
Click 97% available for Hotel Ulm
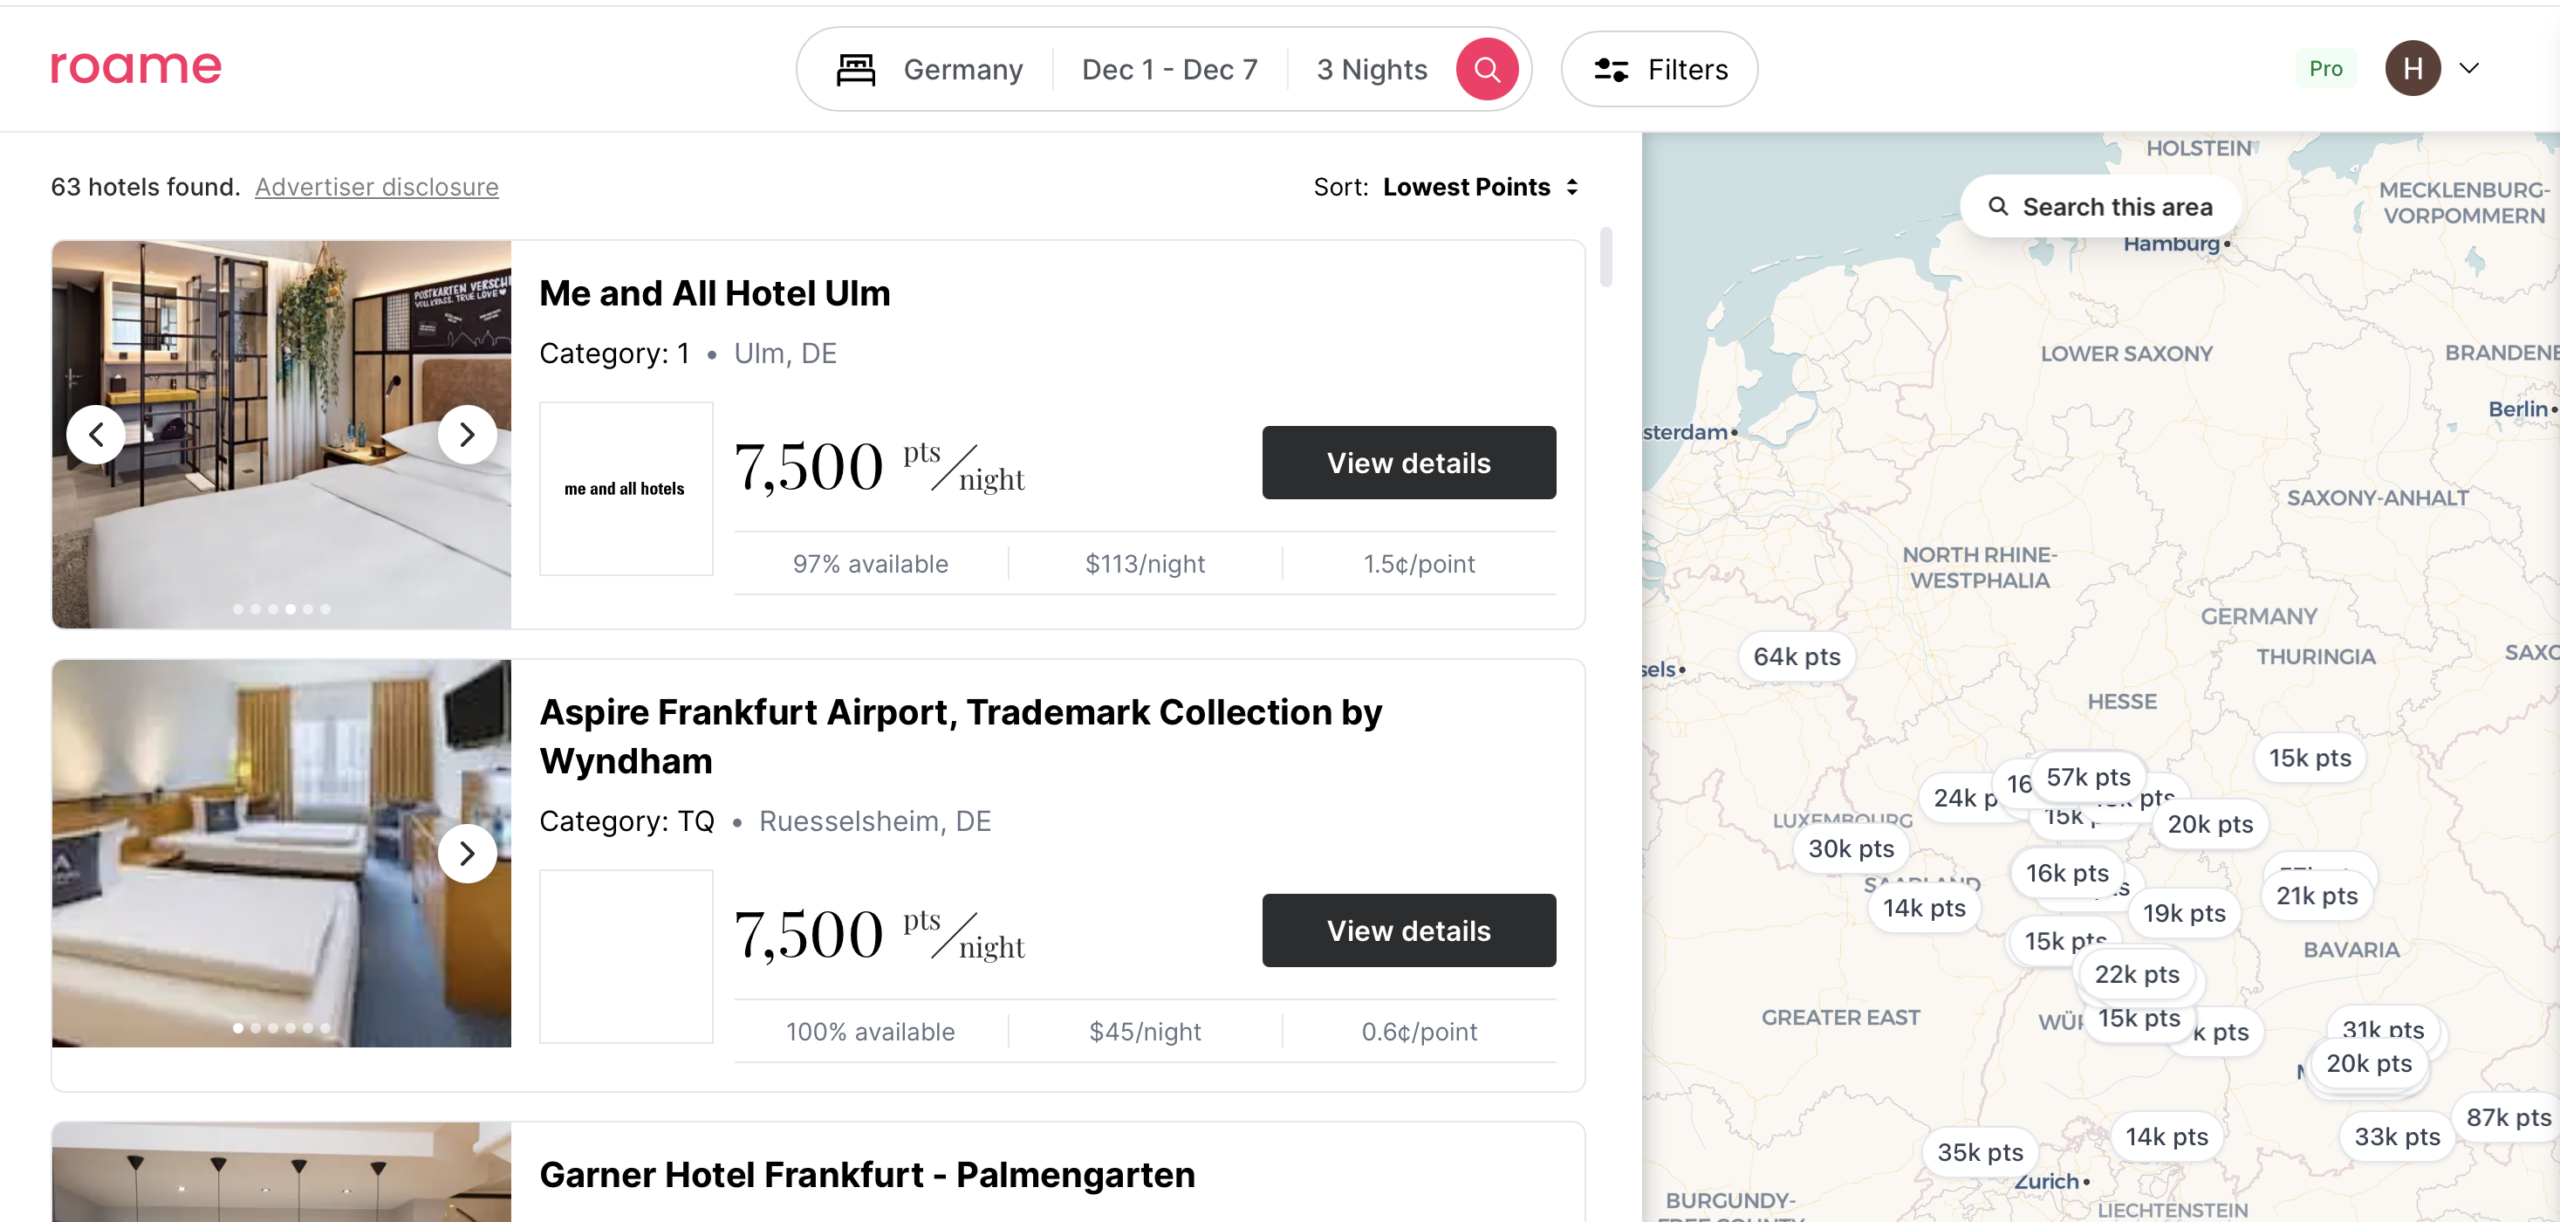pyautogui.click(x=870, y=564)
